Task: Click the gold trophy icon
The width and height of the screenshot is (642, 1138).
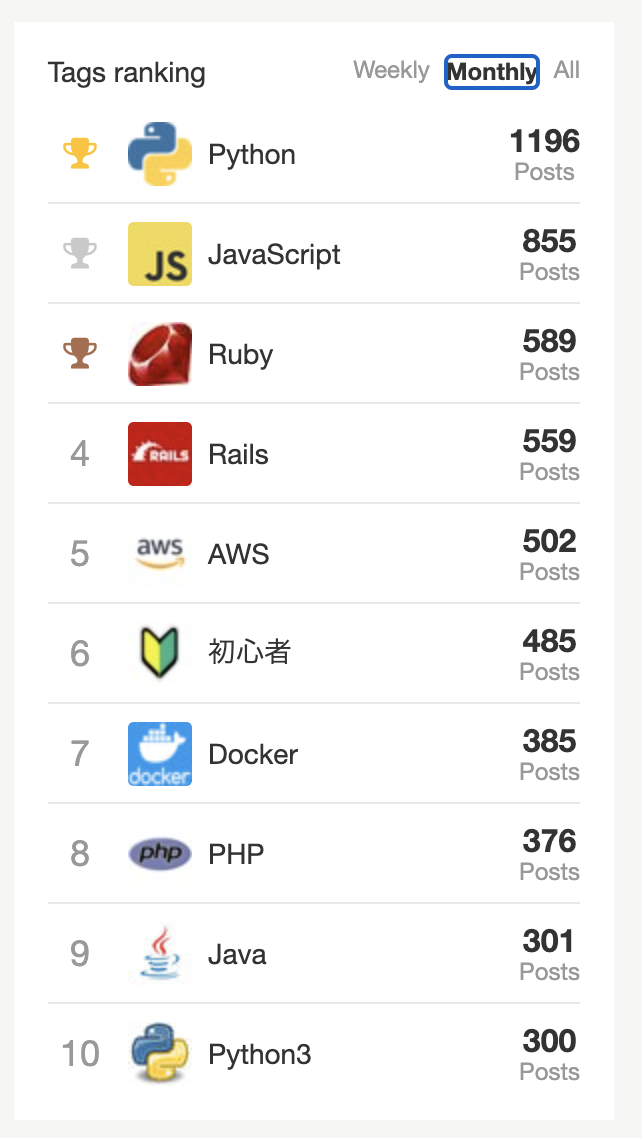Action: [80, 154]
